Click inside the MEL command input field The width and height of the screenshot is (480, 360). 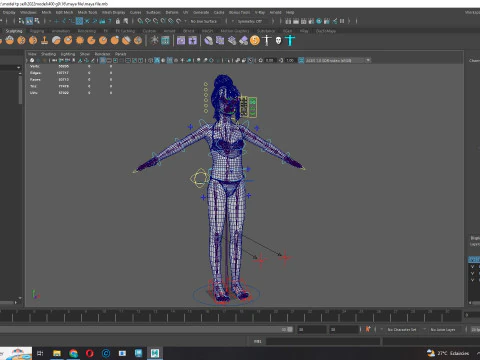tap(323, 341)
